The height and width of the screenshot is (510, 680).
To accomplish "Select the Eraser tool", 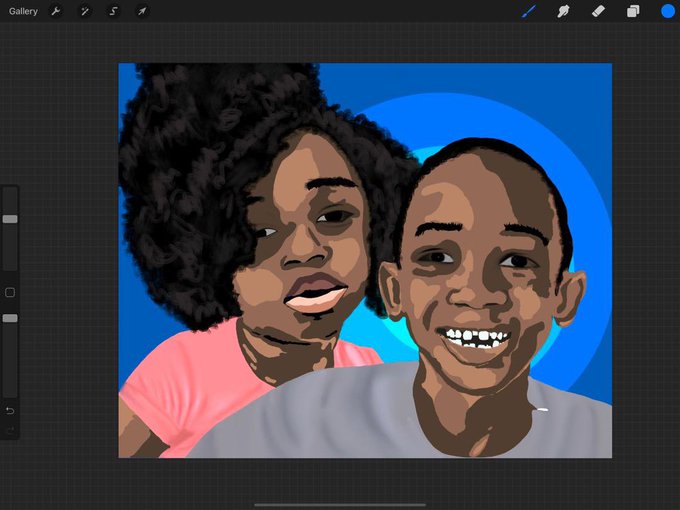I will coord(598,11).
